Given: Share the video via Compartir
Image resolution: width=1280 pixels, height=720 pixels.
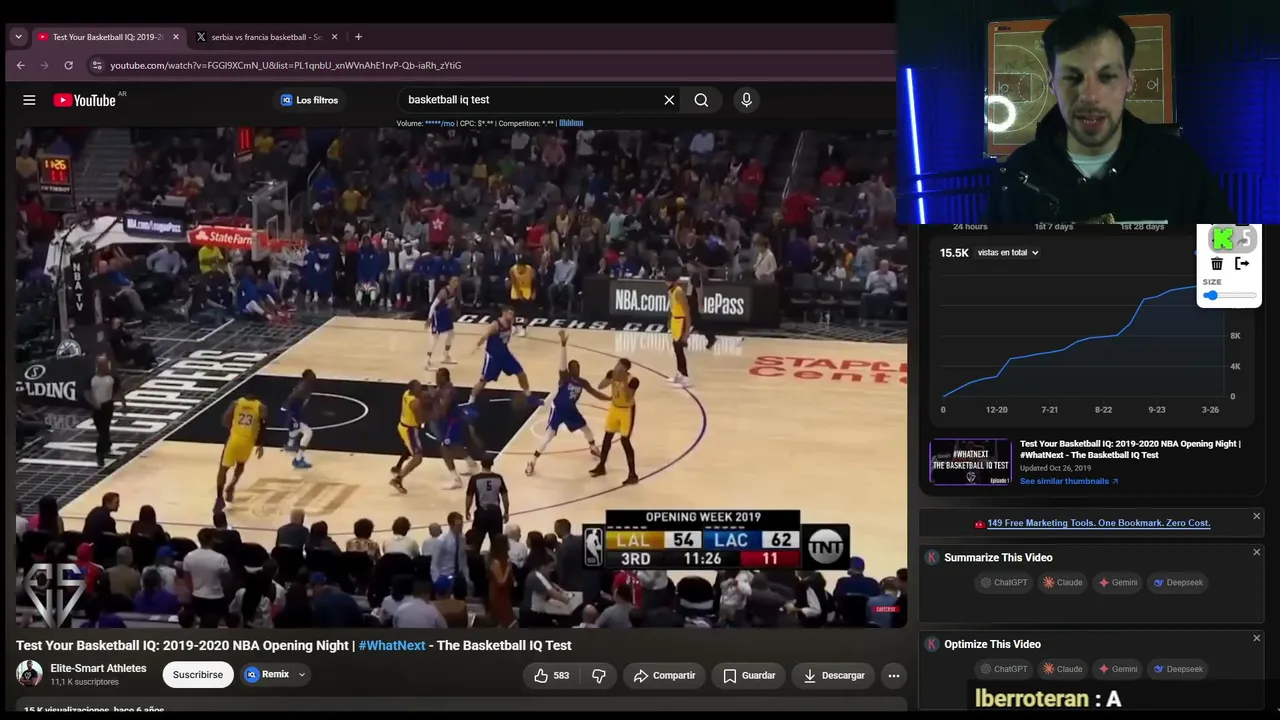Looking at the screenshot, I should coord(664,675).
